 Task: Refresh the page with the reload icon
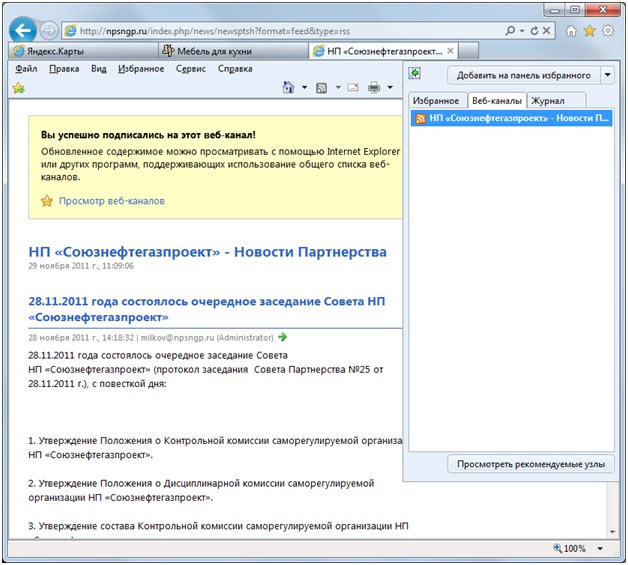[534, 31]
